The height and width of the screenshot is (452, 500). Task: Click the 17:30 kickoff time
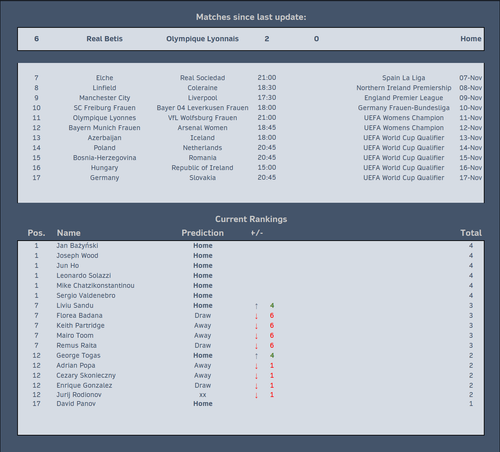(267, 98)
